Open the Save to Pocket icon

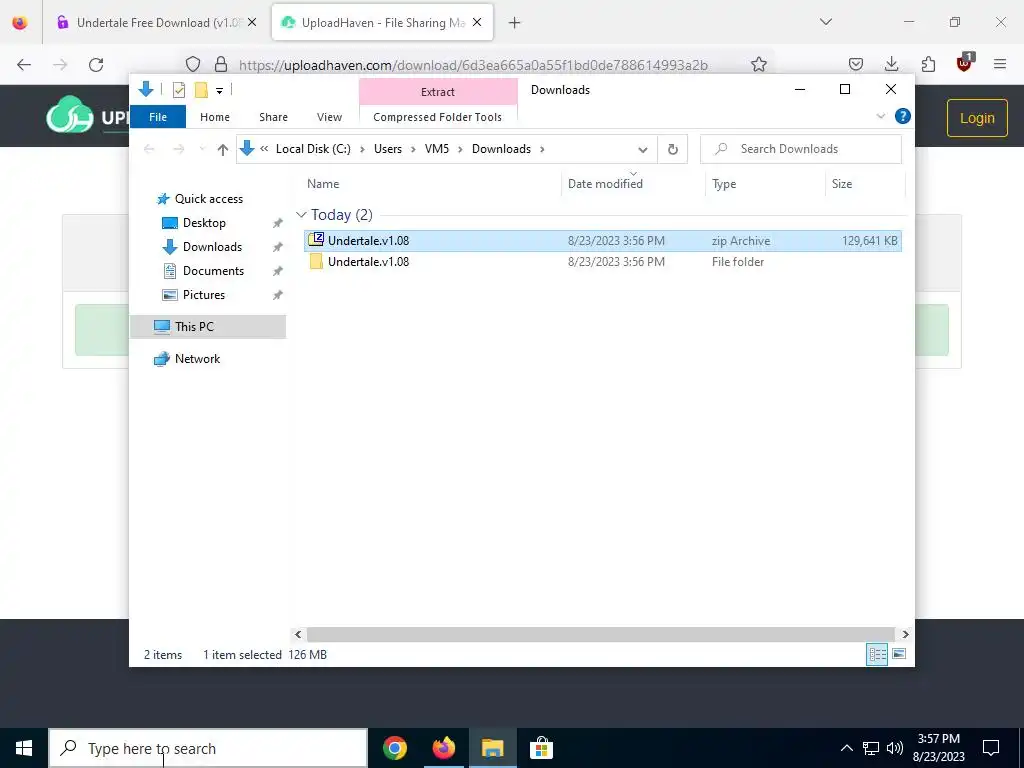pyautogui.click(x=856, y=64)
